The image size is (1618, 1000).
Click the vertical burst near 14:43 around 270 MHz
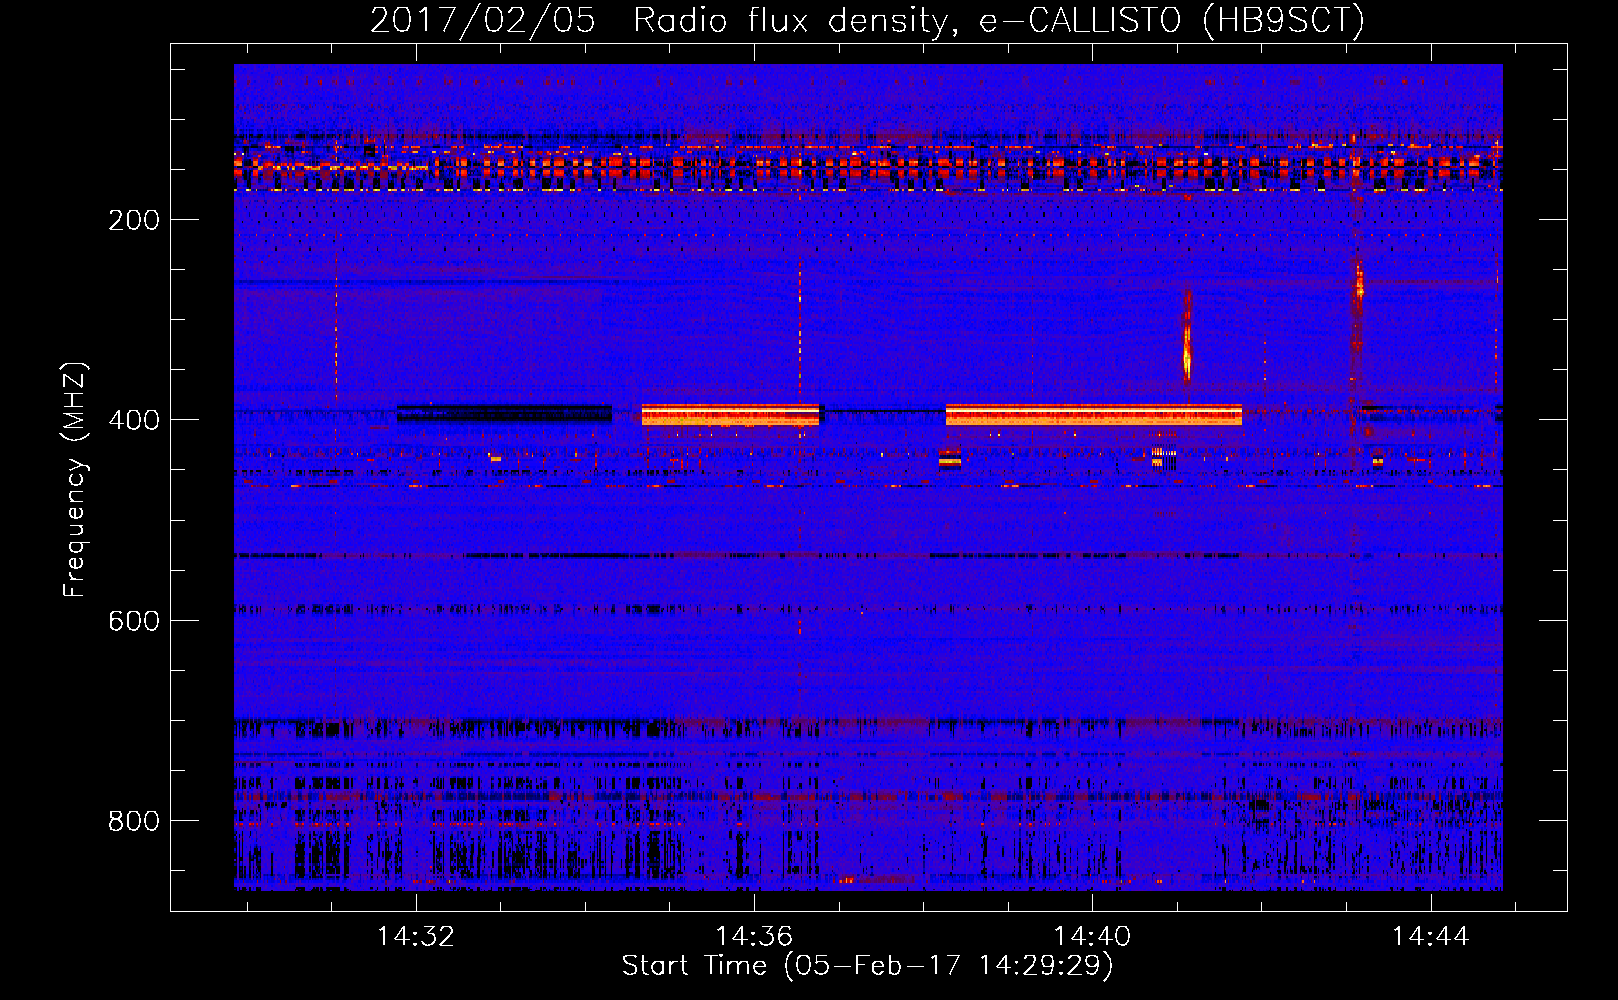point(1359,280)
